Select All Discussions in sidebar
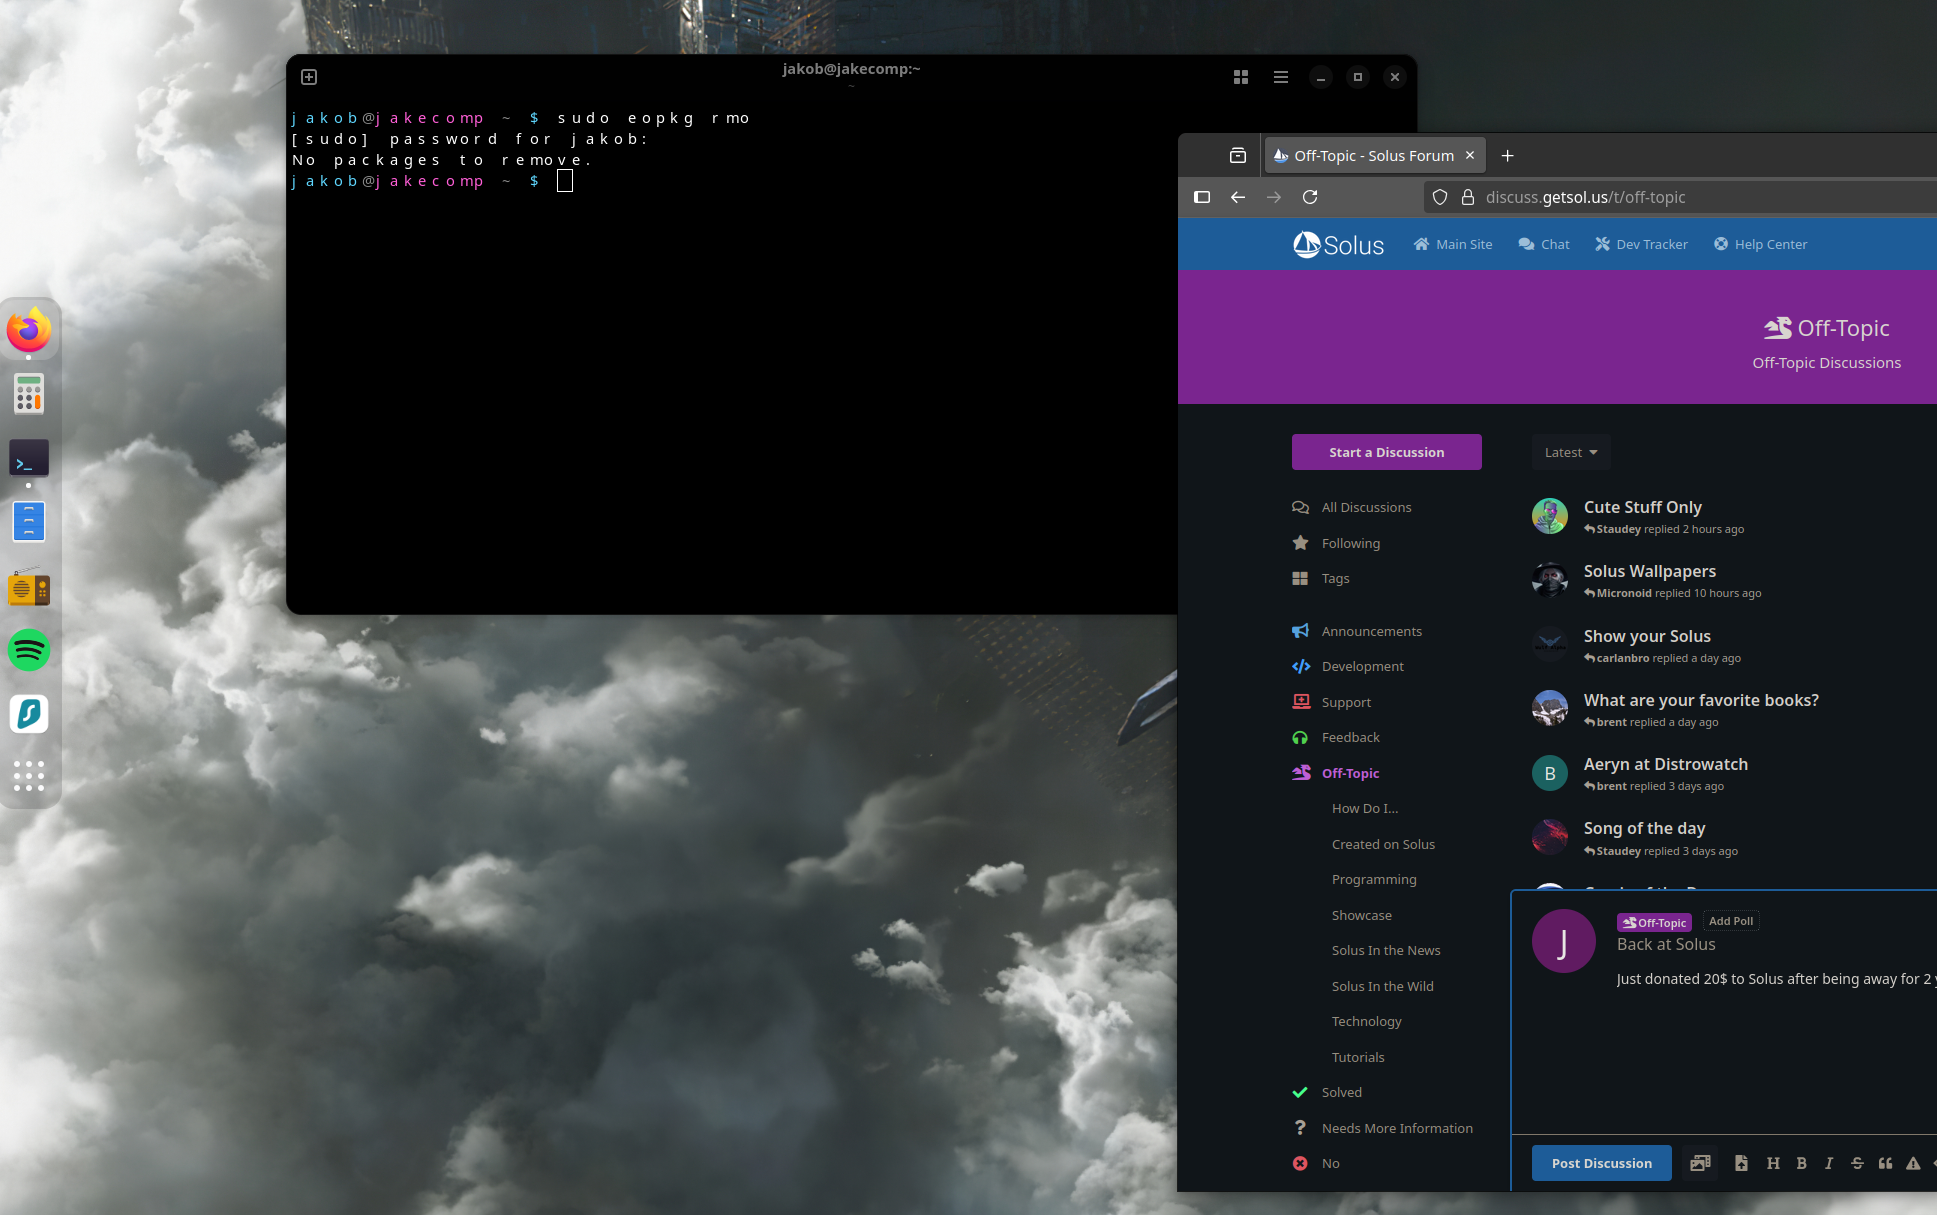The image size is (1937, 1215). [x=1352, y=507]
